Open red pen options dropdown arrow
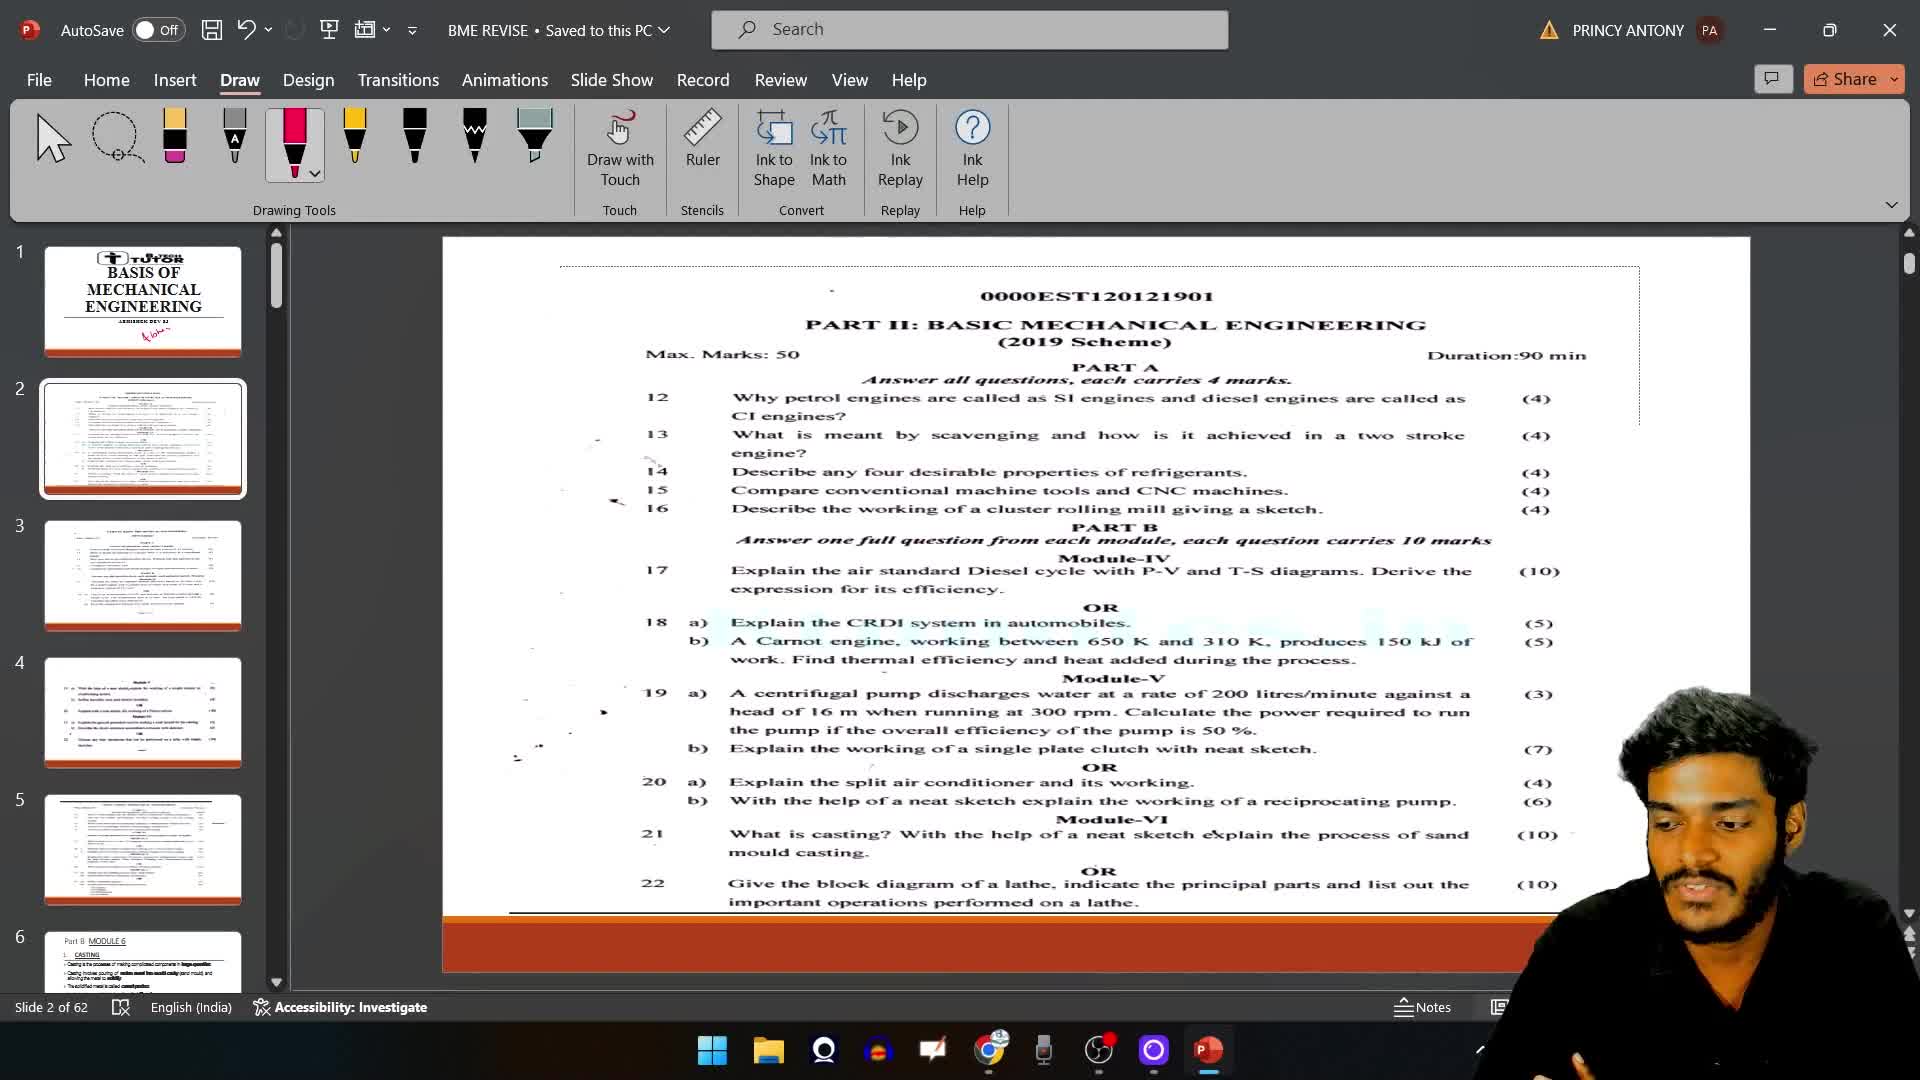Screen dimensions: 1920x1080 [x=315, y=174]
